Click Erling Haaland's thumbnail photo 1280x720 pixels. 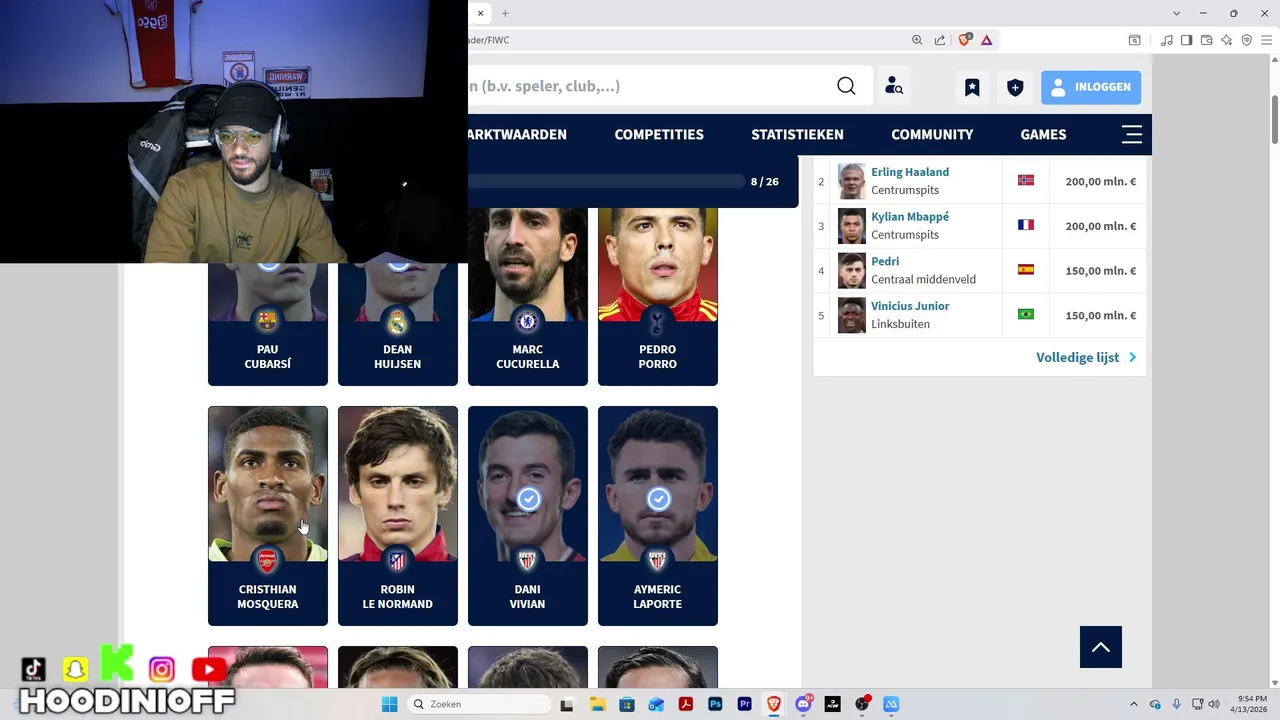pyautogui.click(x=852, y=181)
